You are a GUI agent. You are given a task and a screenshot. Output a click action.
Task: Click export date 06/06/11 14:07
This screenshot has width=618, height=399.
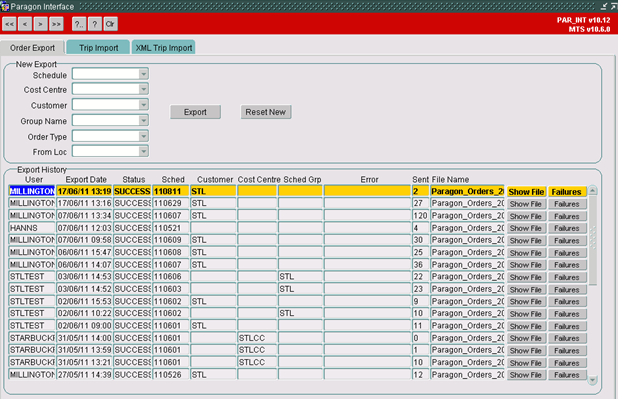click(x=84, y=265)
